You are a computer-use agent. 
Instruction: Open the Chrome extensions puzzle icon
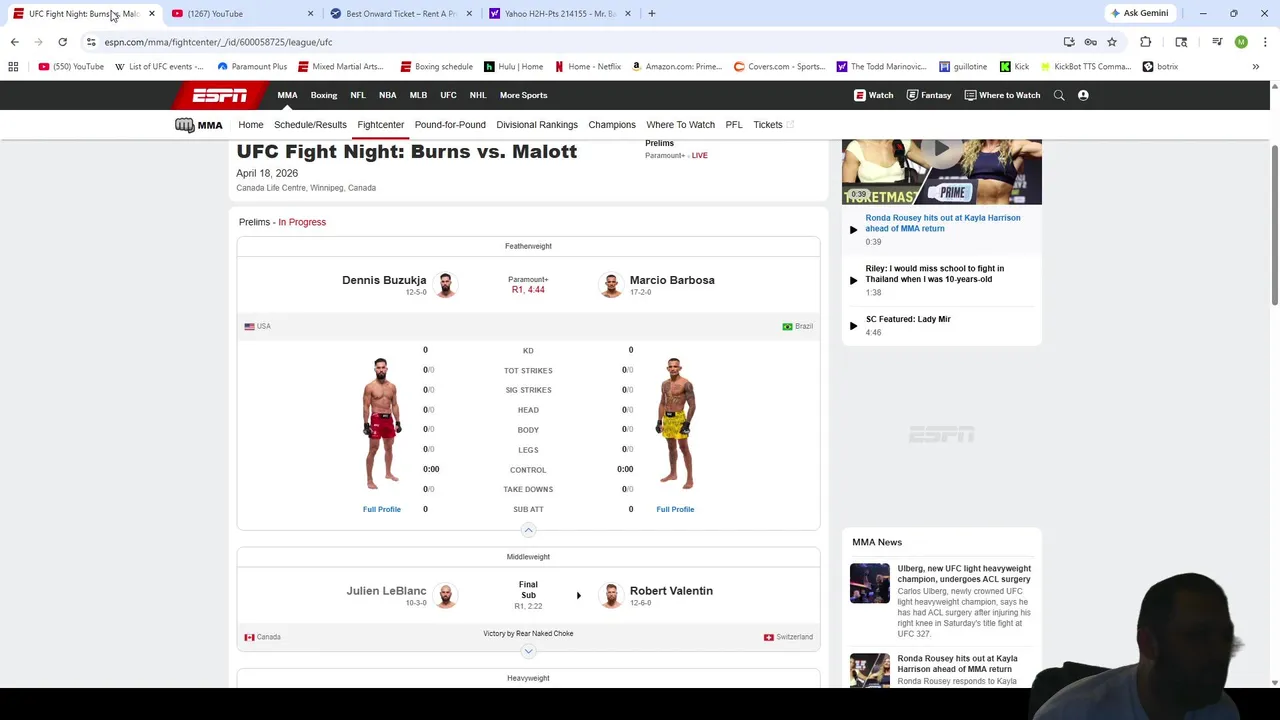coord(1145,42)
